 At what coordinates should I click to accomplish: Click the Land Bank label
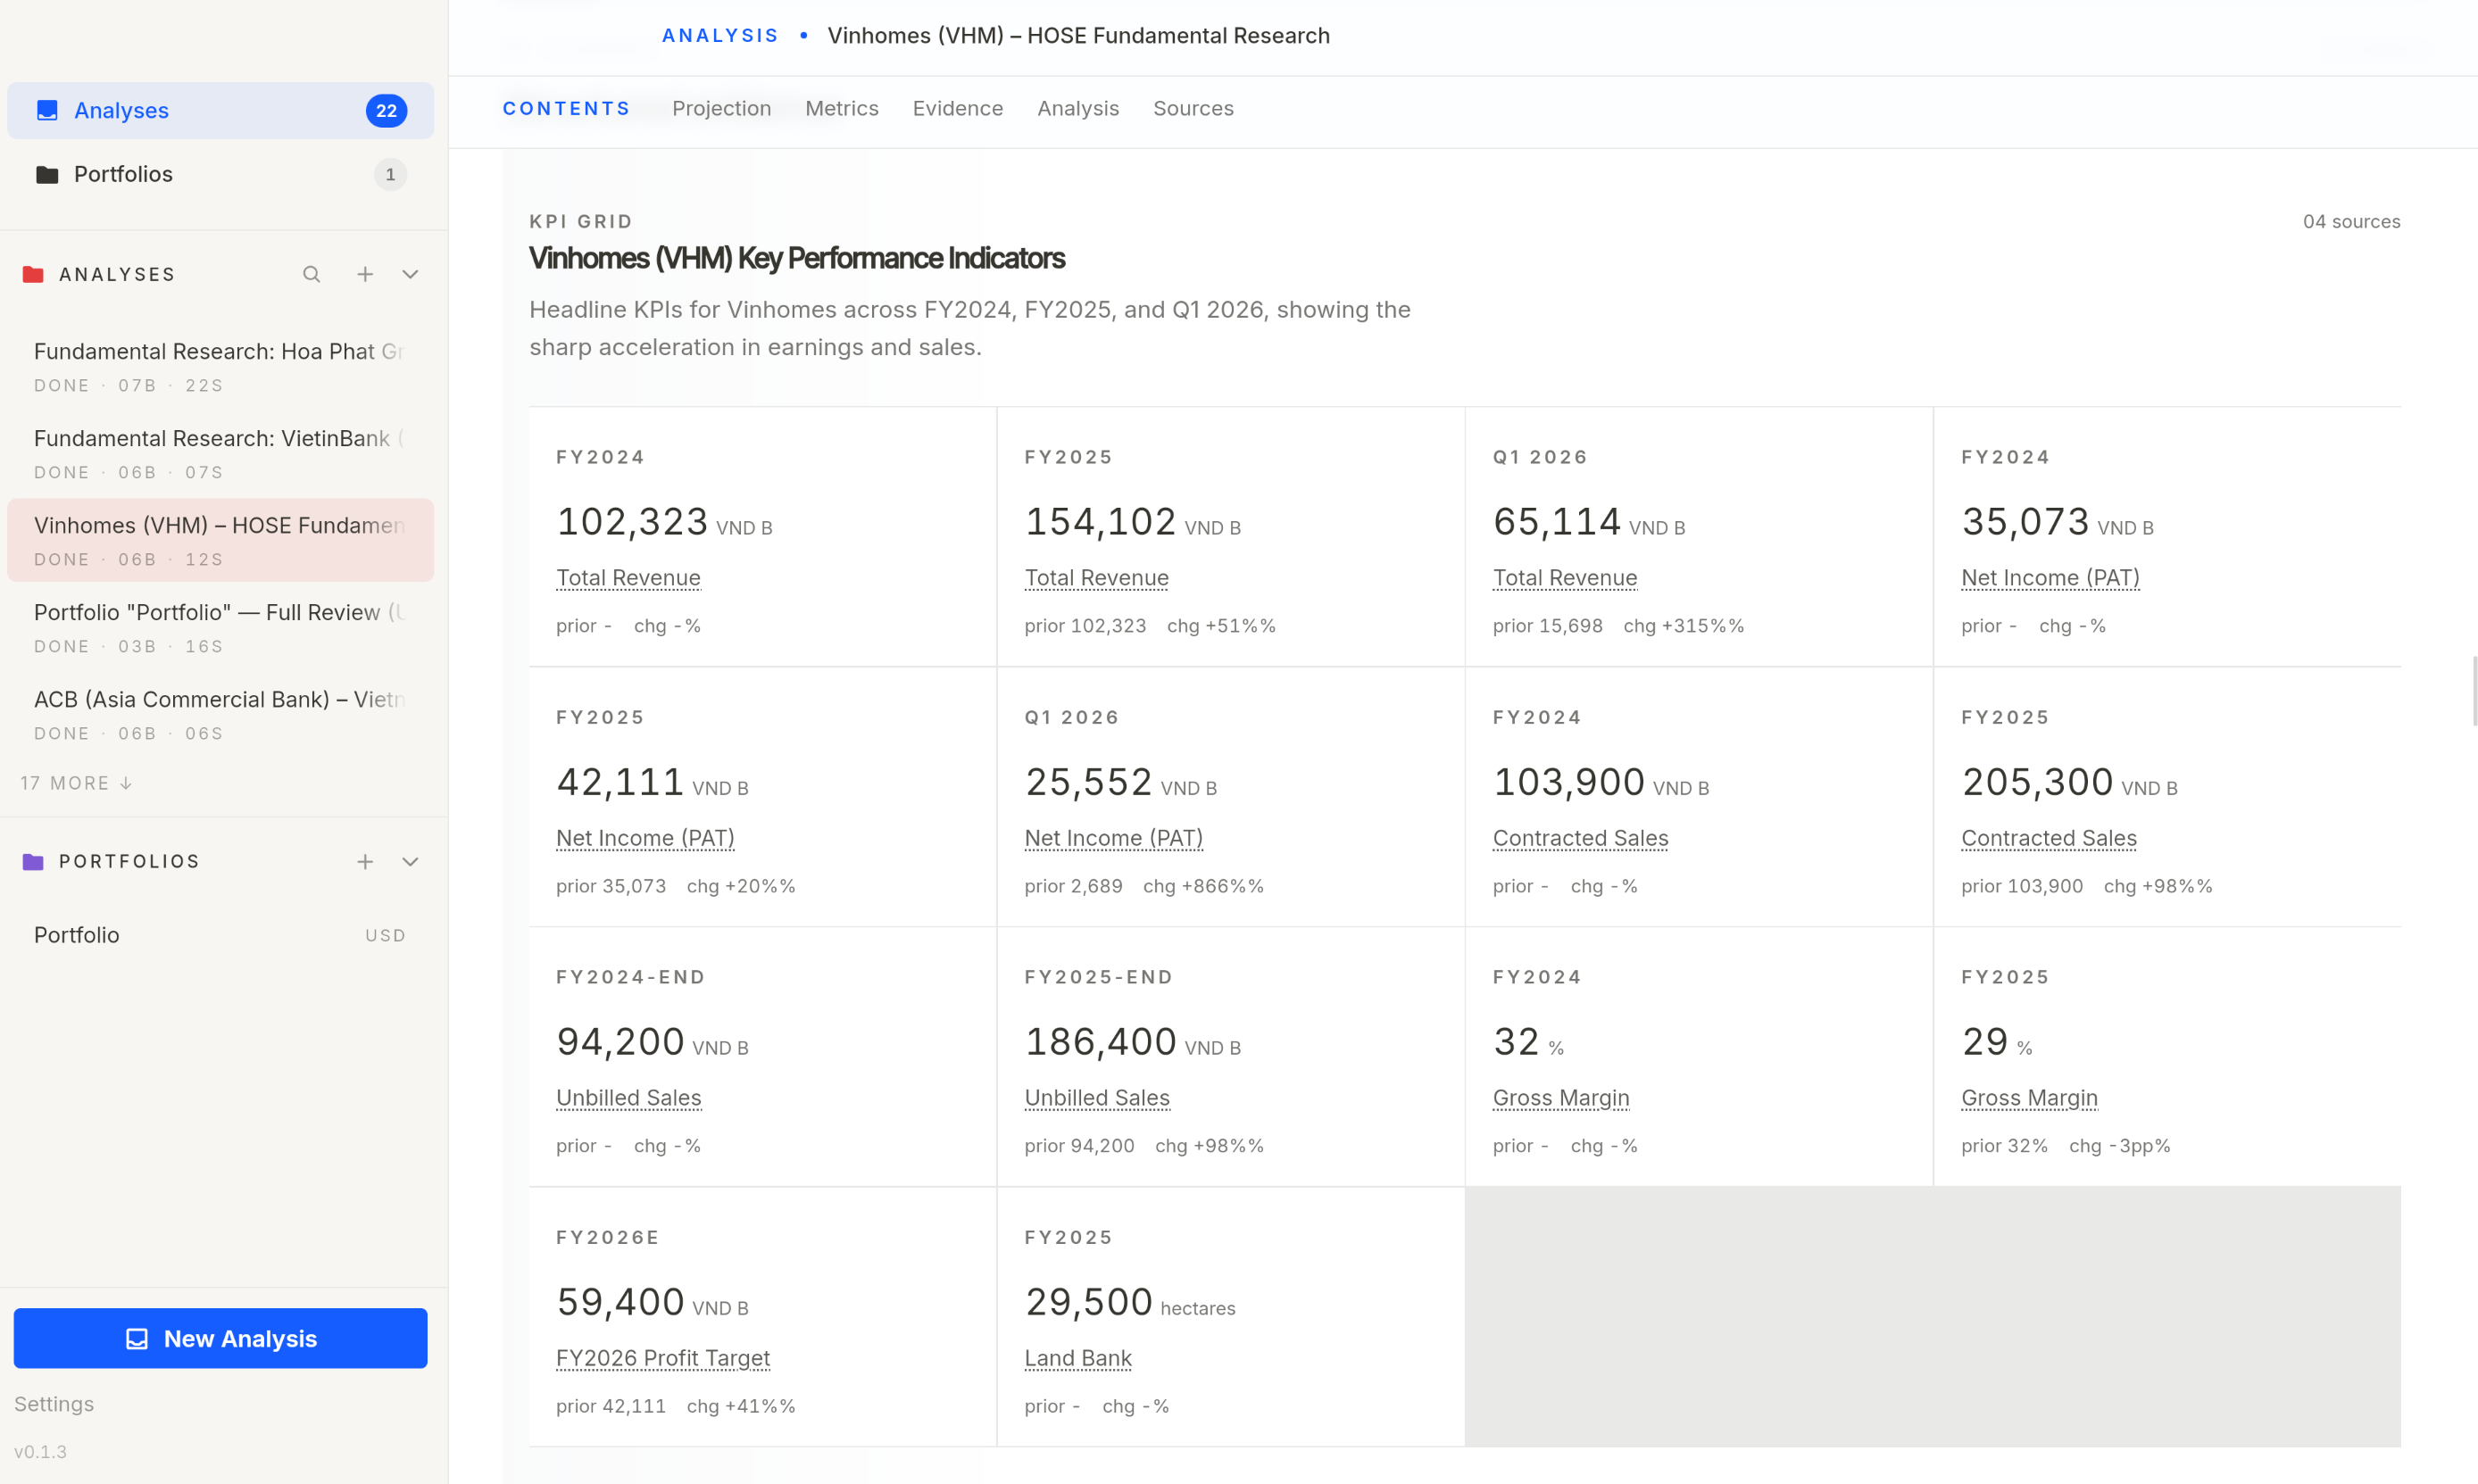(x=1077, y=1358)
